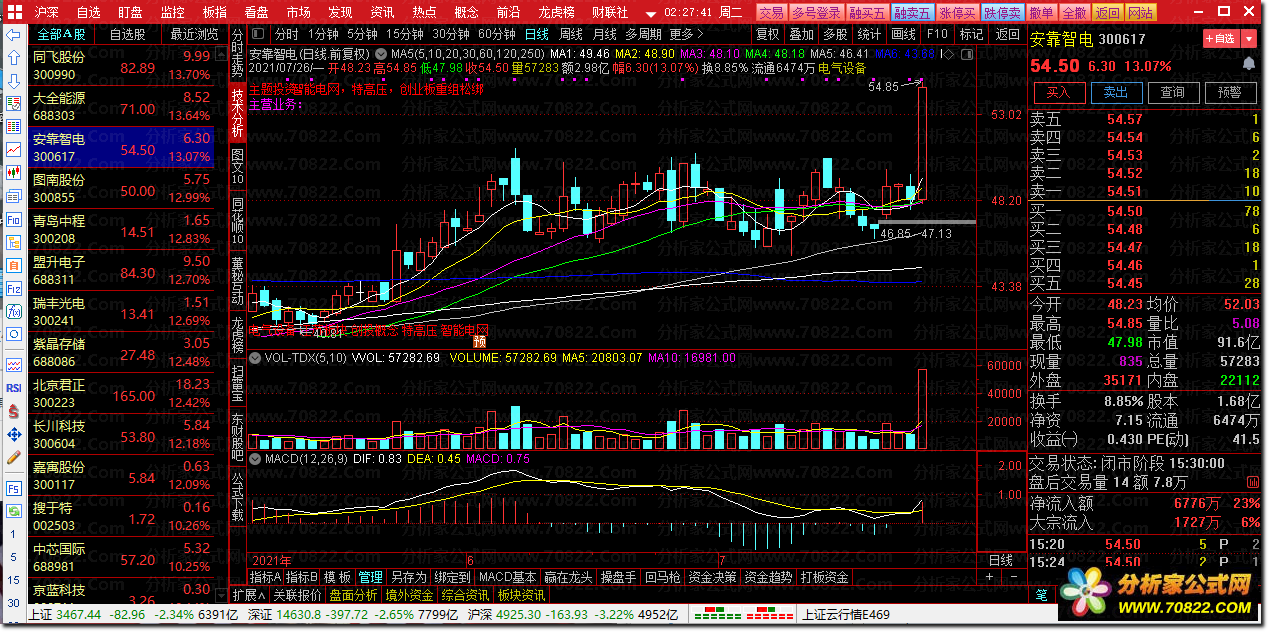Click the line chart icon in sidebar
Screen dimensions: 1270x632
pos(14,150)
